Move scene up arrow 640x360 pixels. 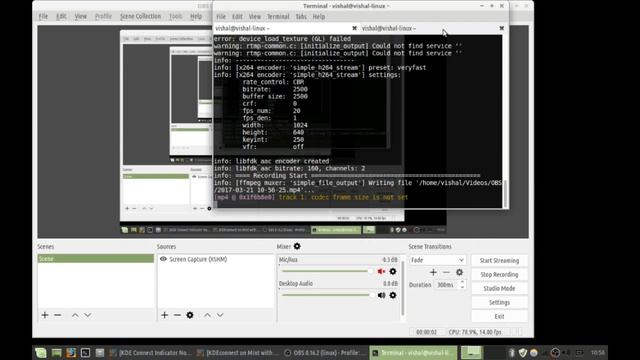tap(75, 315)
